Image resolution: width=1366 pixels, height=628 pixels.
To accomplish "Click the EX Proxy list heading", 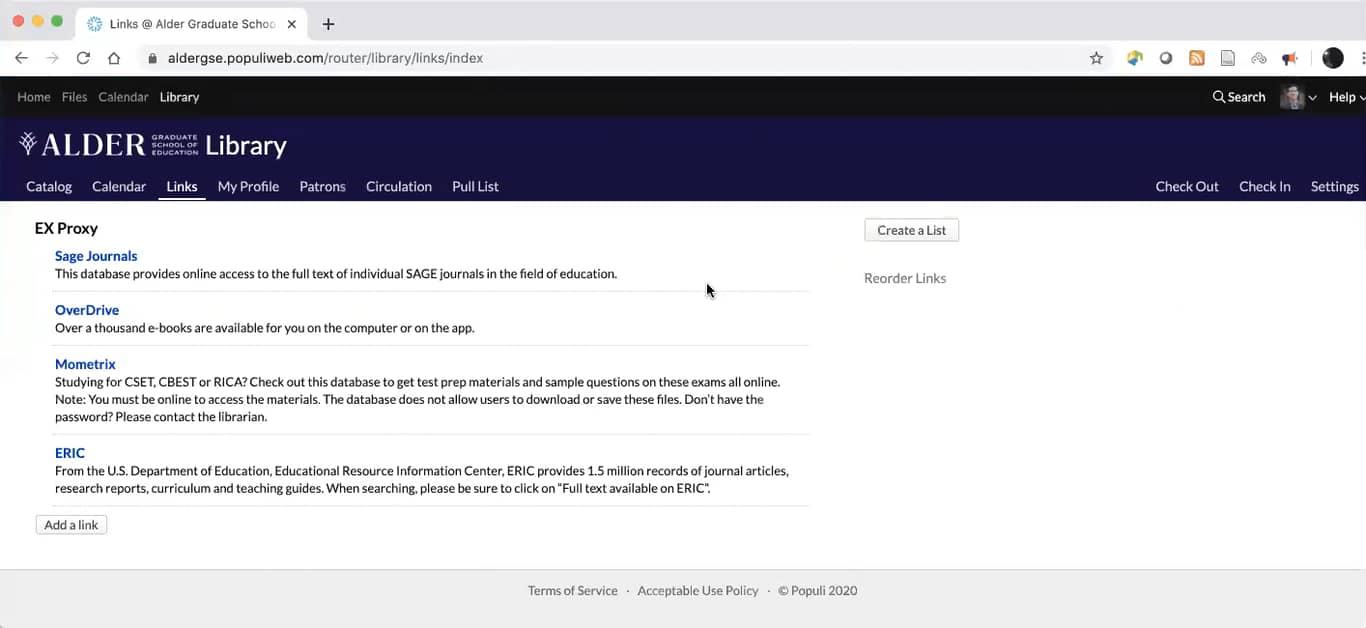I will coord(66,228).
